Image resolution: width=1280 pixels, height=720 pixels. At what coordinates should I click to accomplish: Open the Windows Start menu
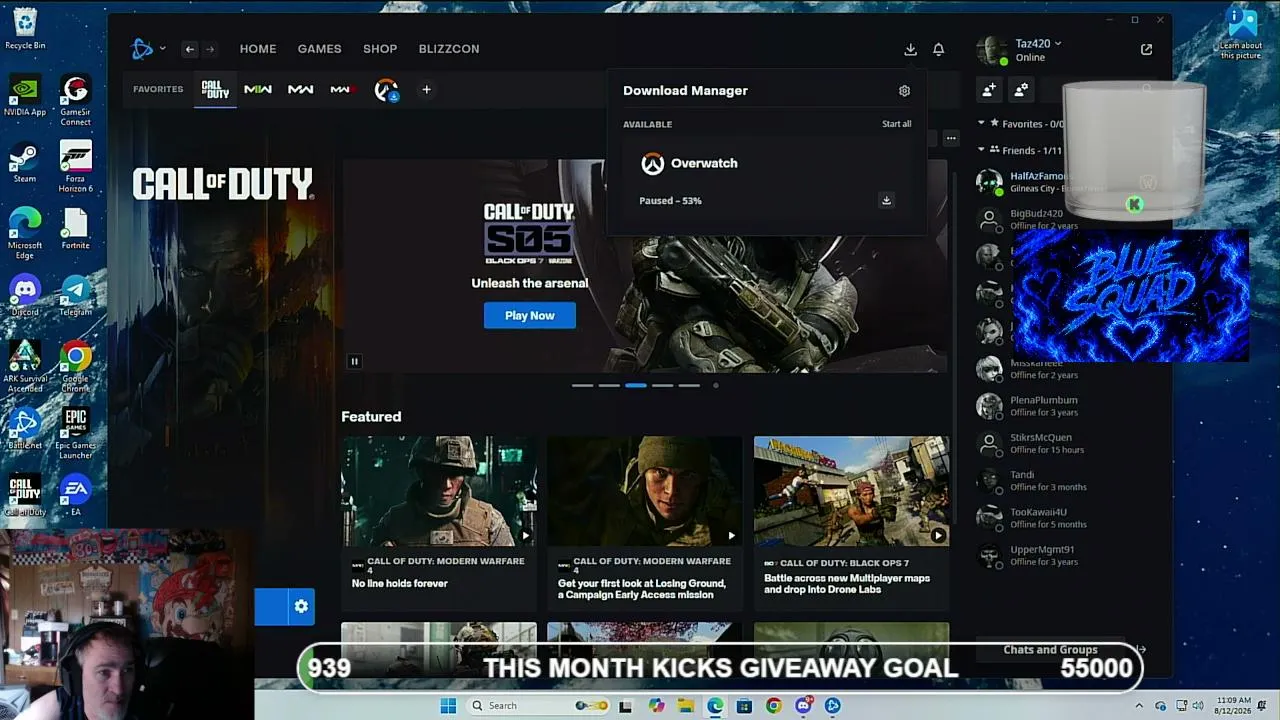(x=448, y=706)
